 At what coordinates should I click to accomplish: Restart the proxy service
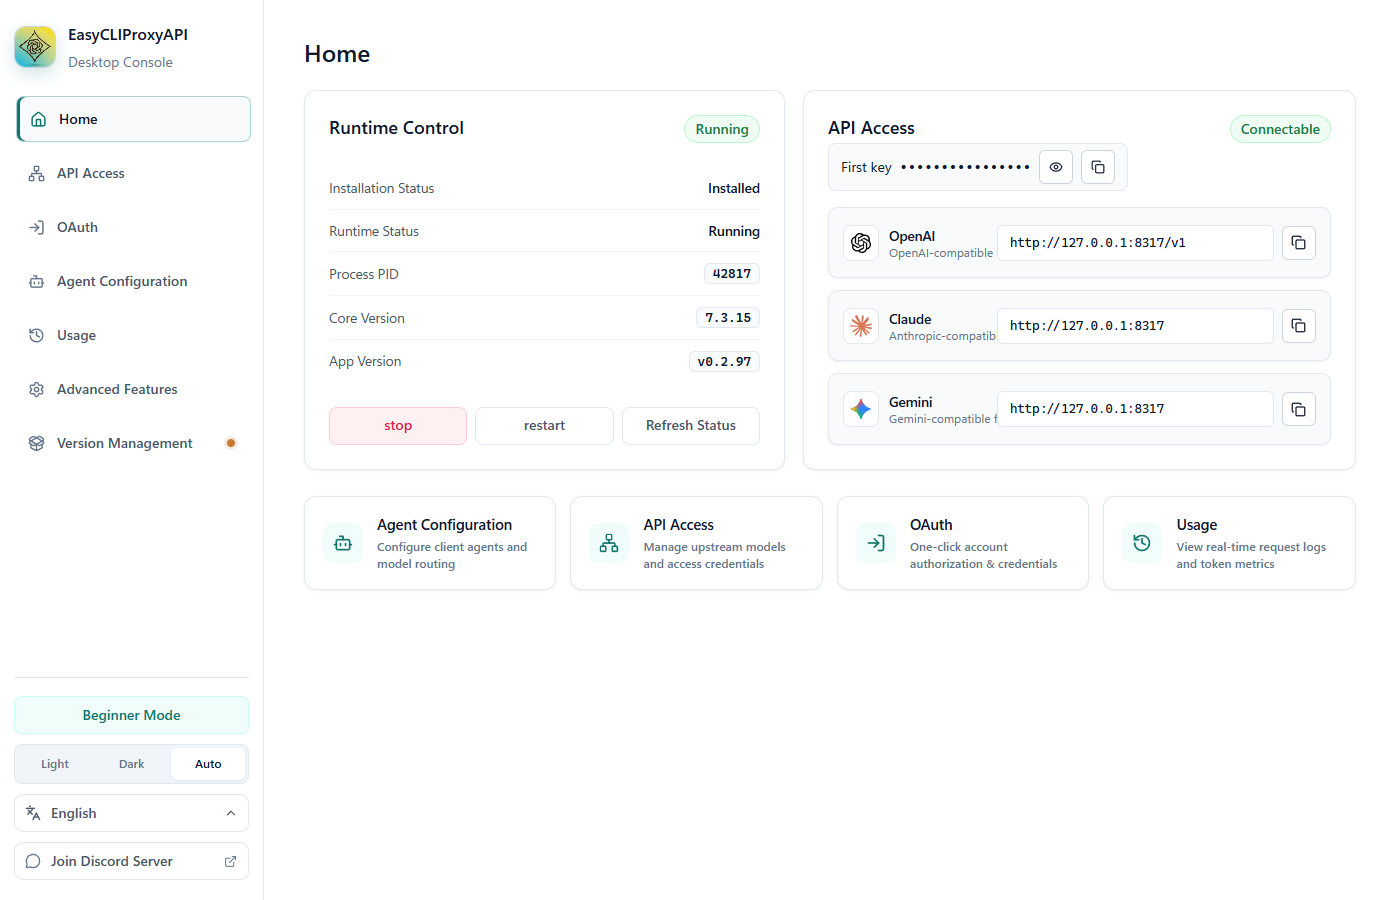pyautogui.click(x=544, y=425)
